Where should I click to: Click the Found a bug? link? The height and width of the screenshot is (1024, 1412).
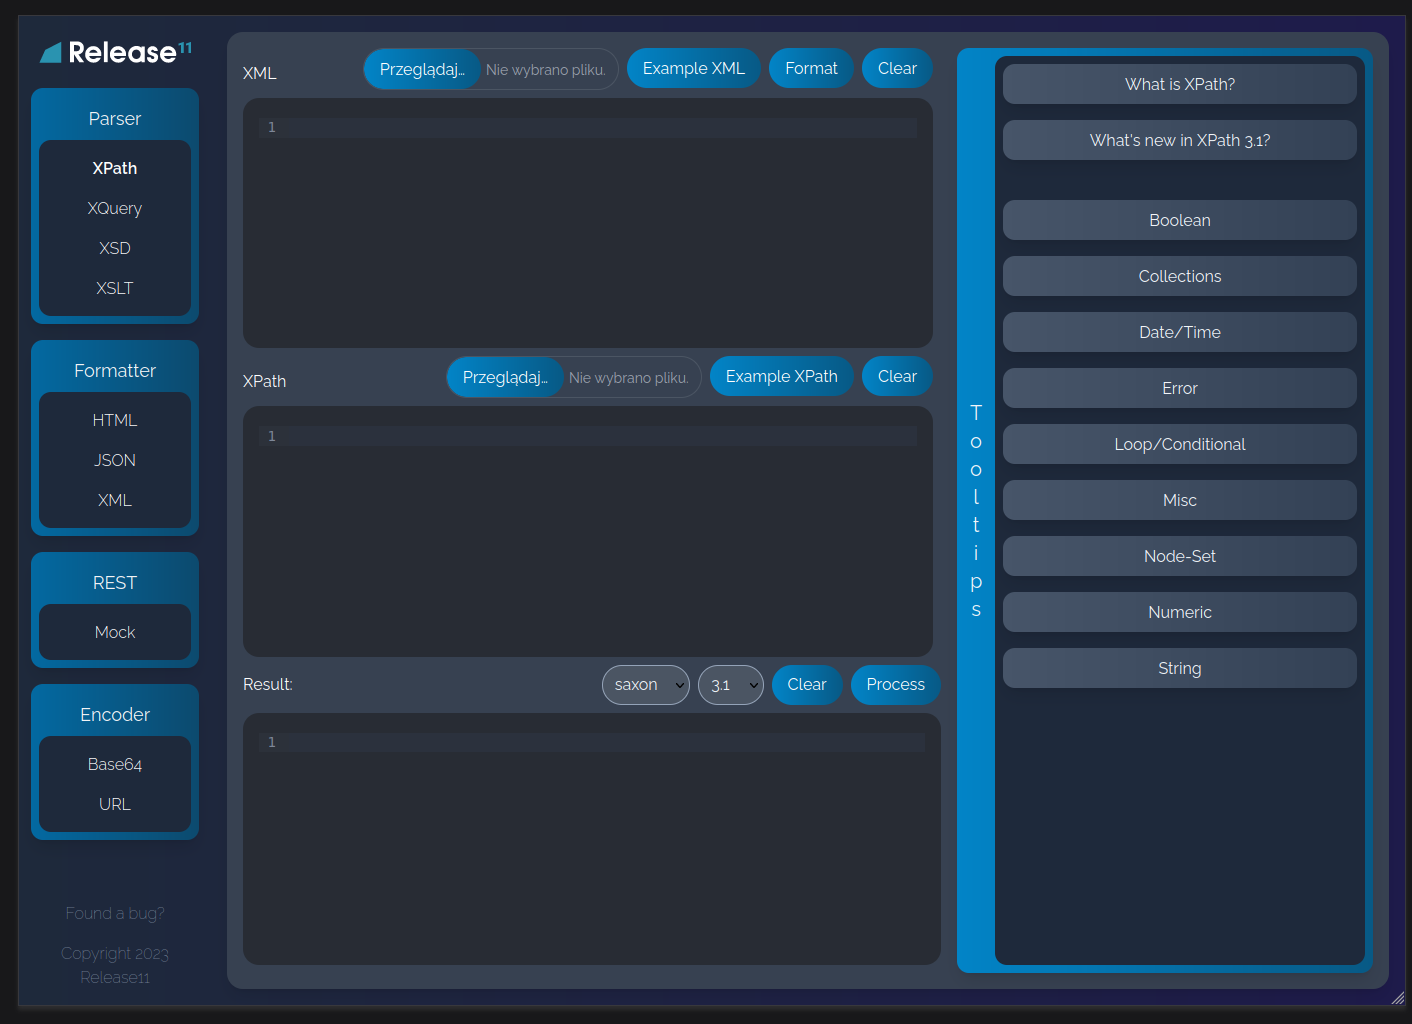point(115,913)
